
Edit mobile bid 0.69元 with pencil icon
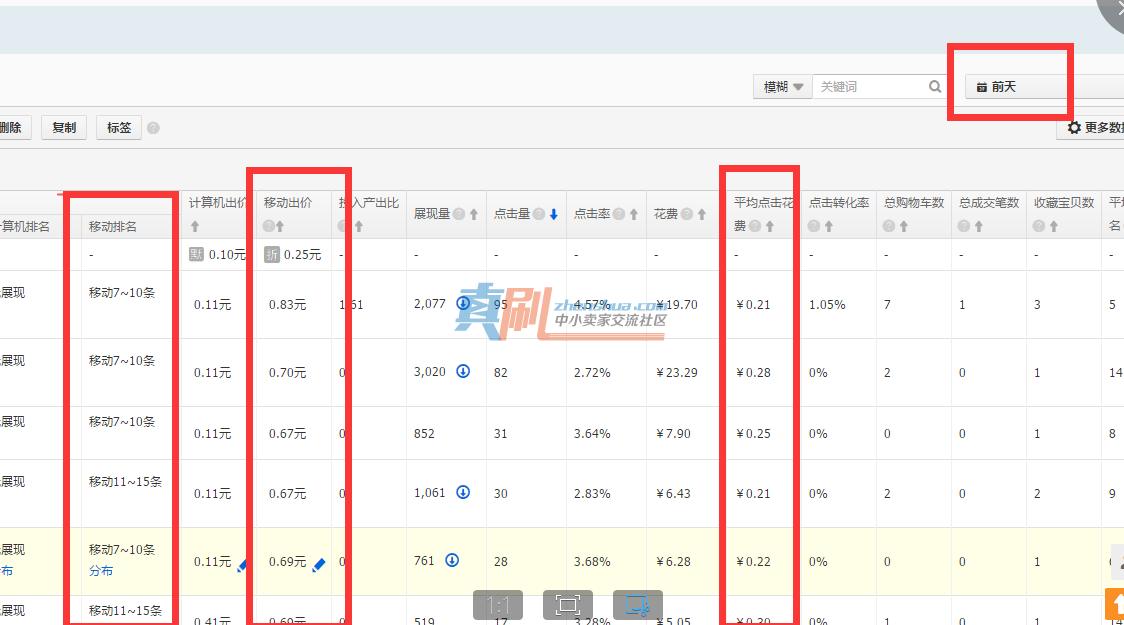(x=319, y=565)
